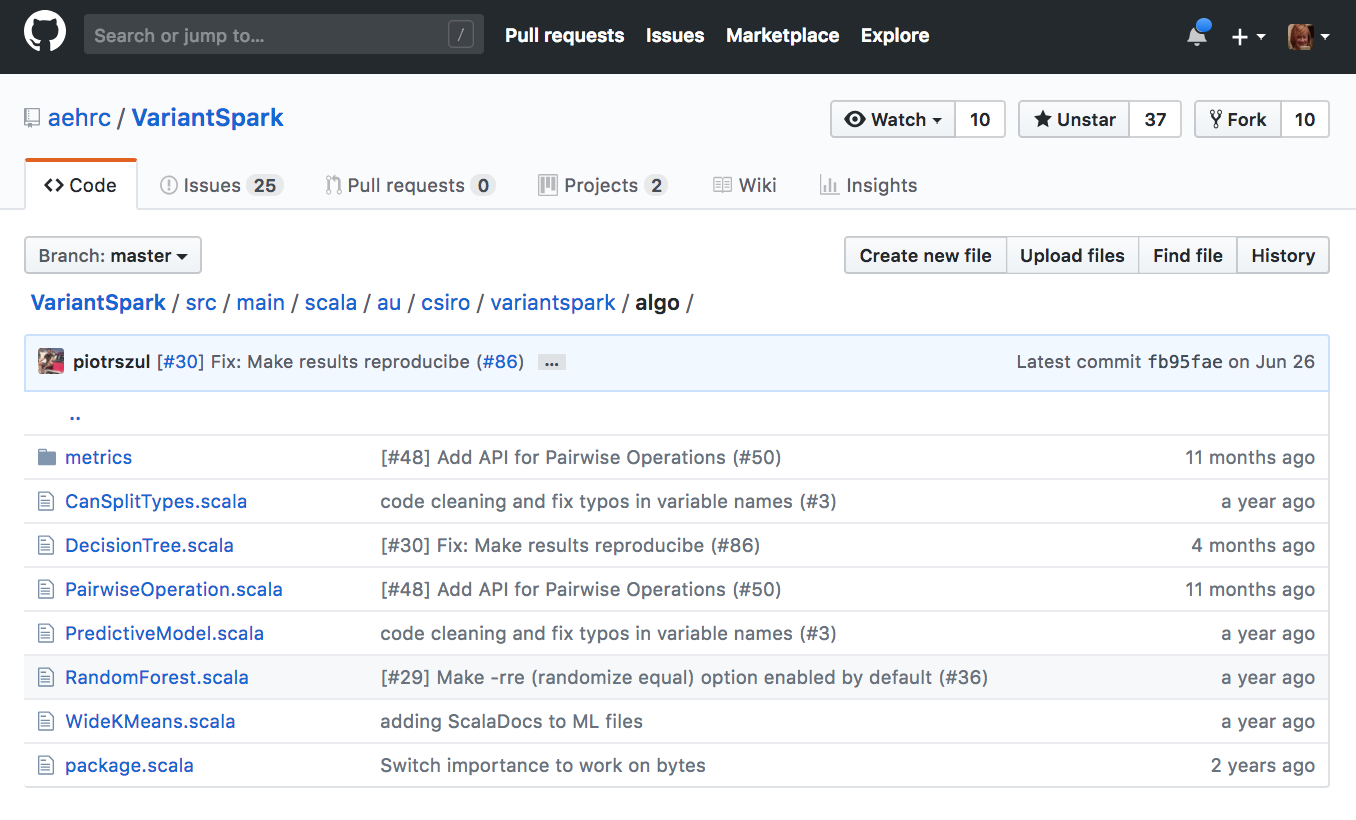The image size is (1356, 820).
Task: Go to csiro folder in breadcrumb
Action: (x=445, y=302)
